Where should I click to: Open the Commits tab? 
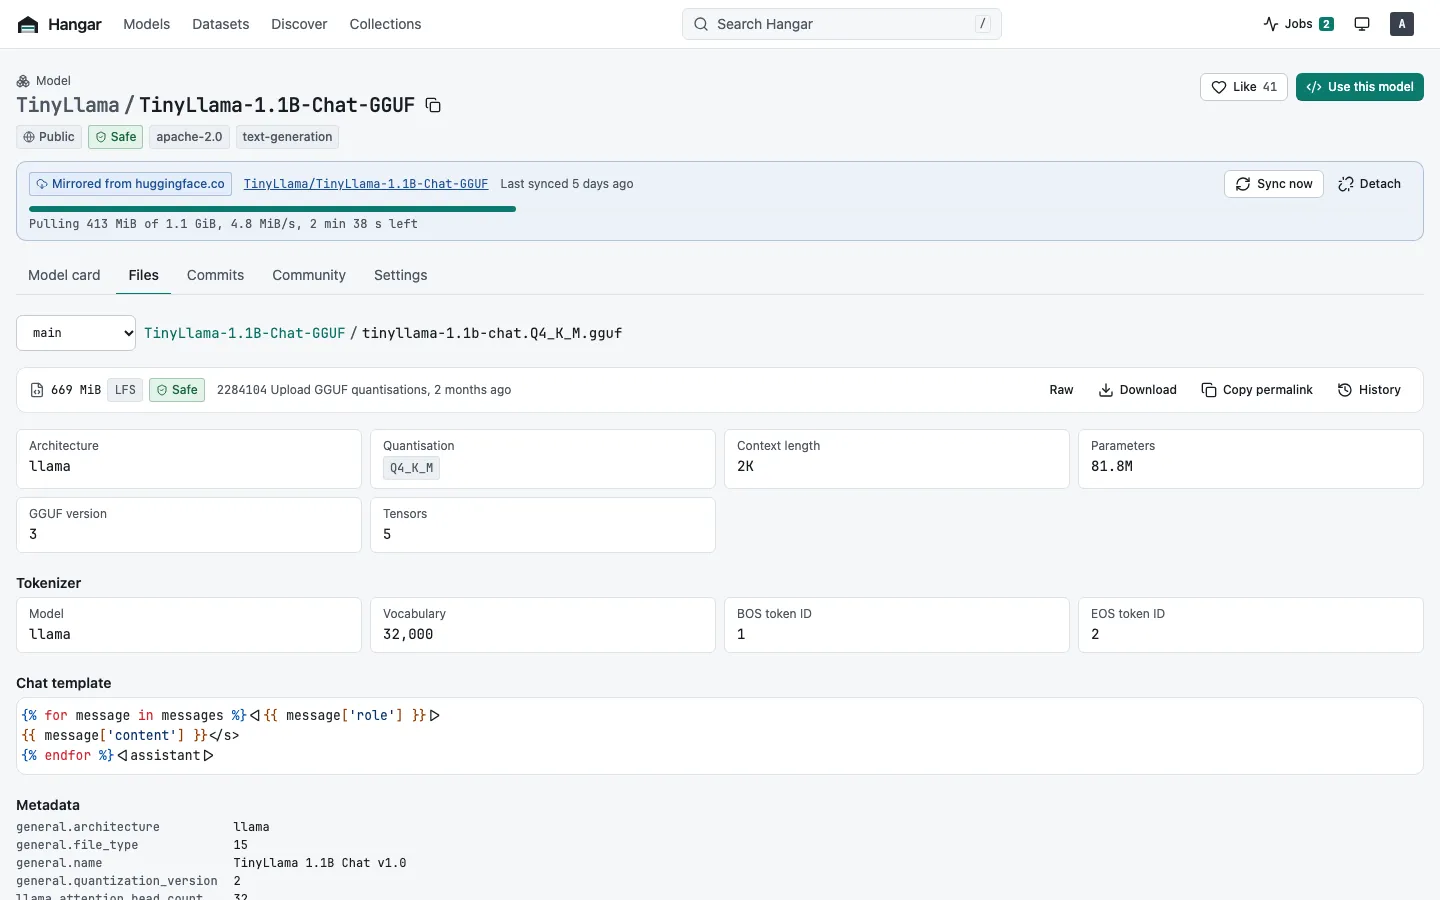tap(215, 275)
